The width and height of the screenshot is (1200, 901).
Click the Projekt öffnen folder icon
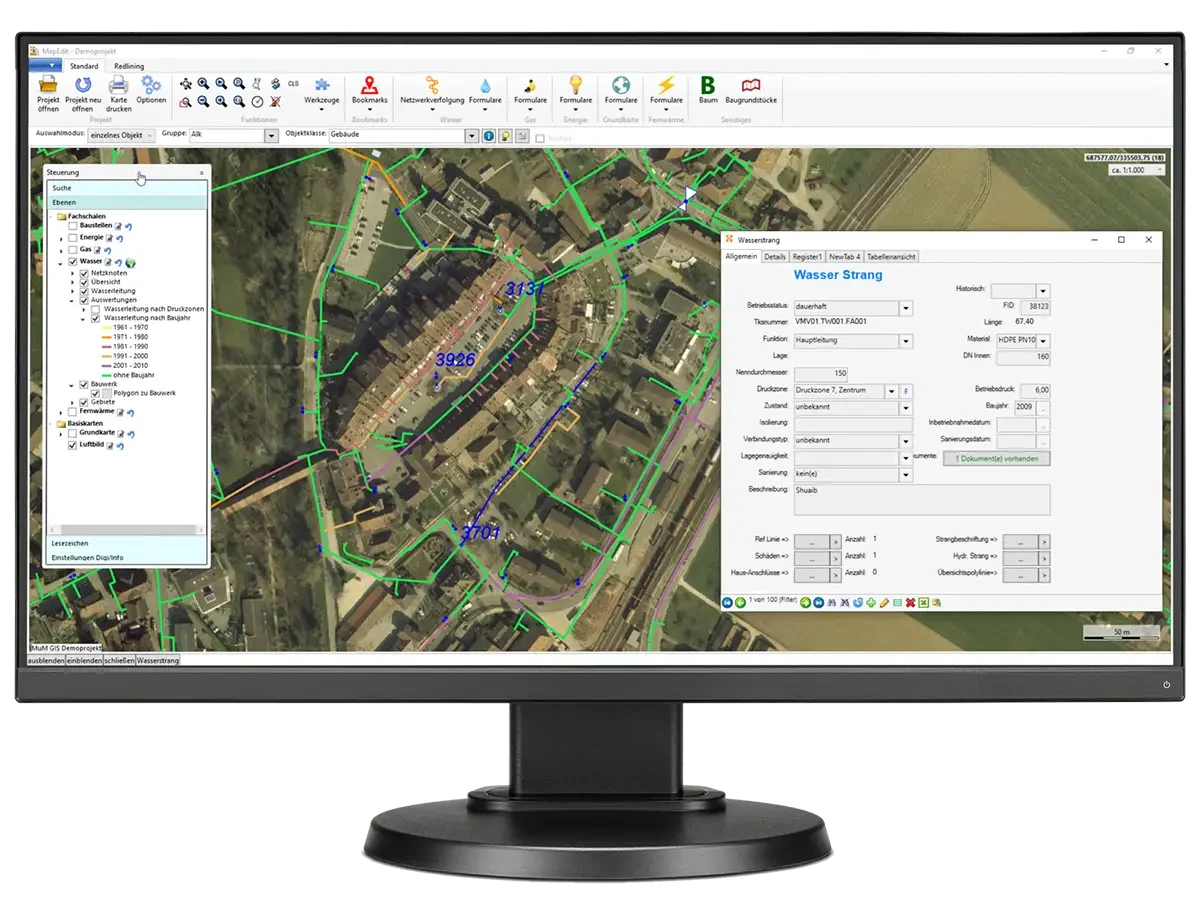click(x=47, y=86)
